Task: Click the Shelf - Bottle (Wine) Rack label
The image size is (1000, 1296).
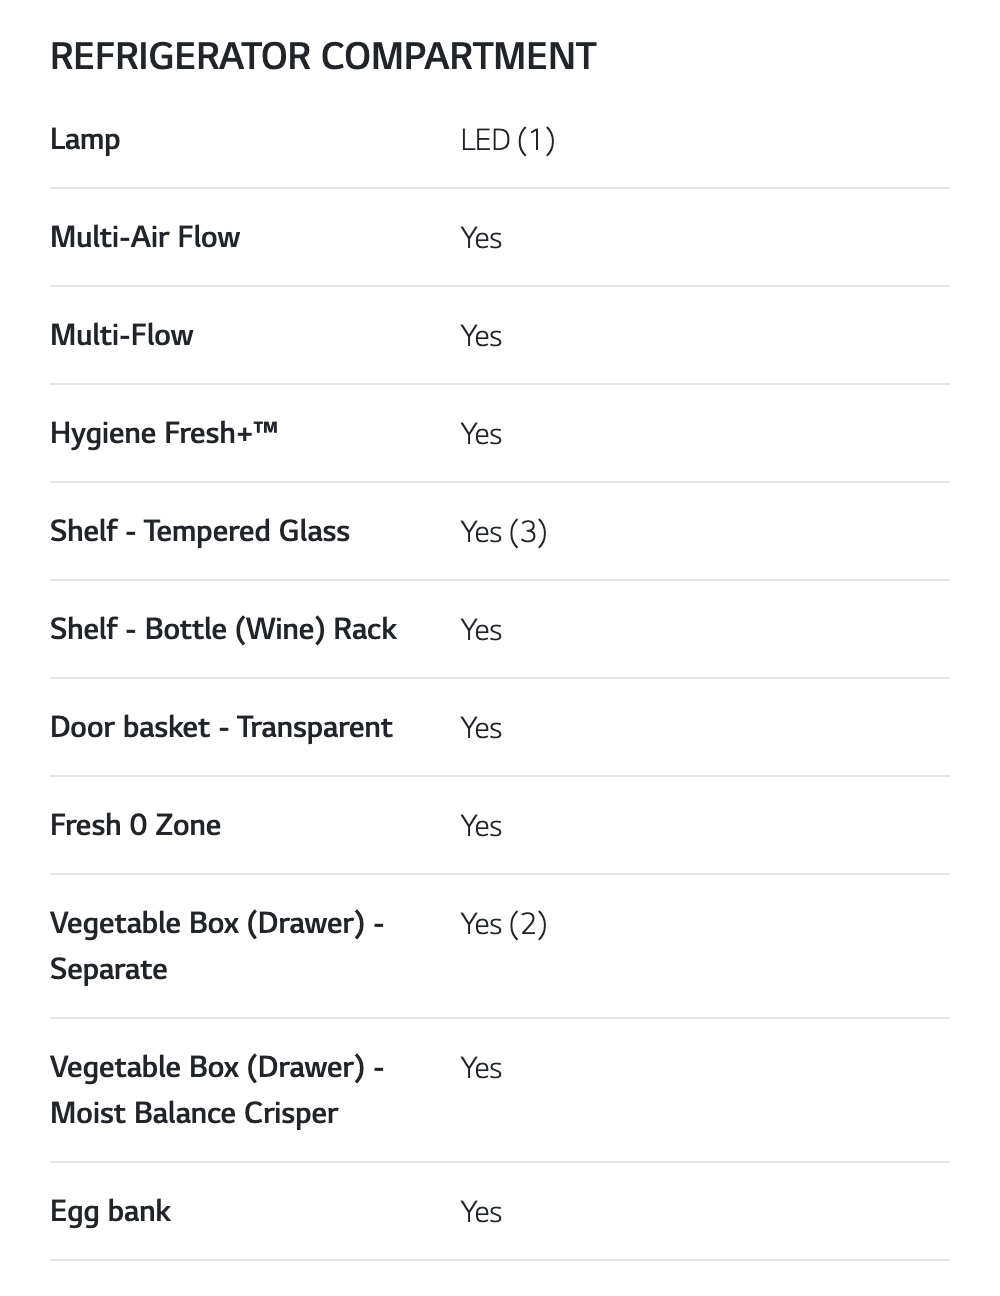Action: coord(223,629)
